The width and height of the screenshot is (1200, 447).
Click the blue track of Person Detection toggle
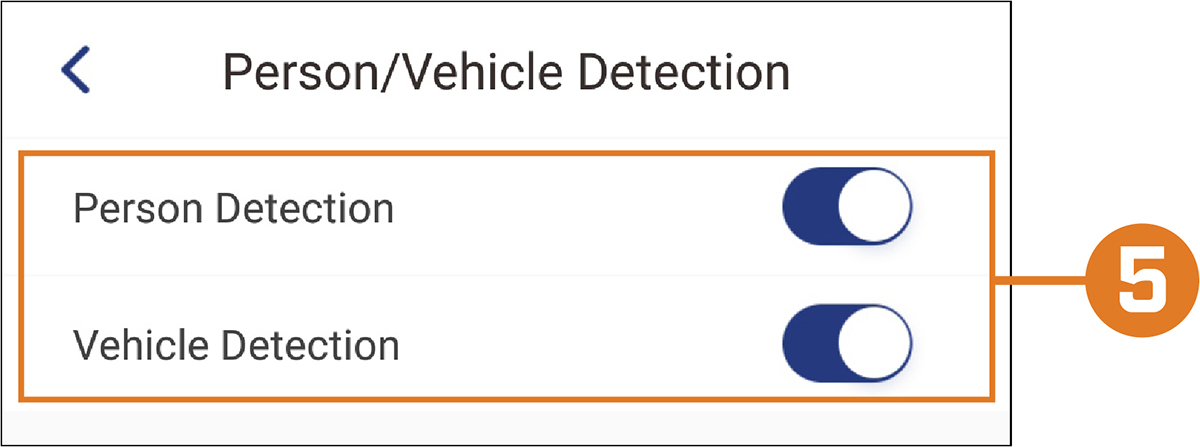pos(808,208)
